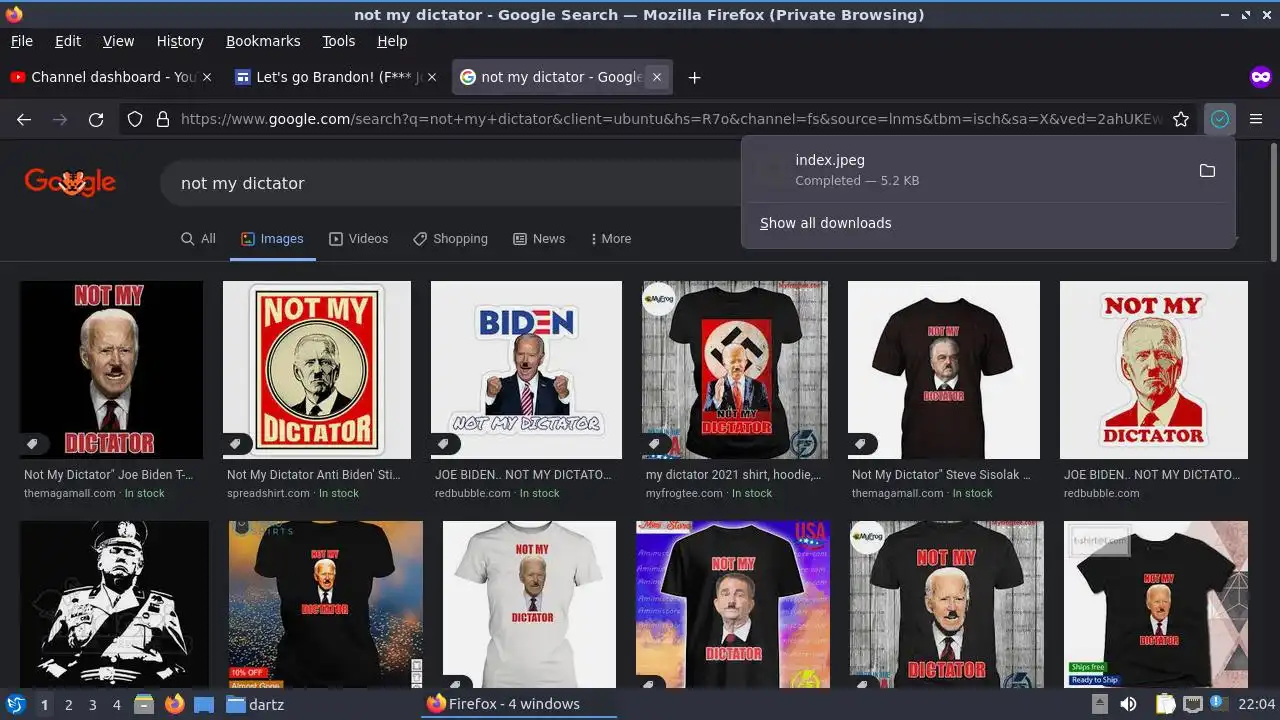Screen dimensions: 1280x720
Task: Go back to previous page
Action: (x=24, y=119)
